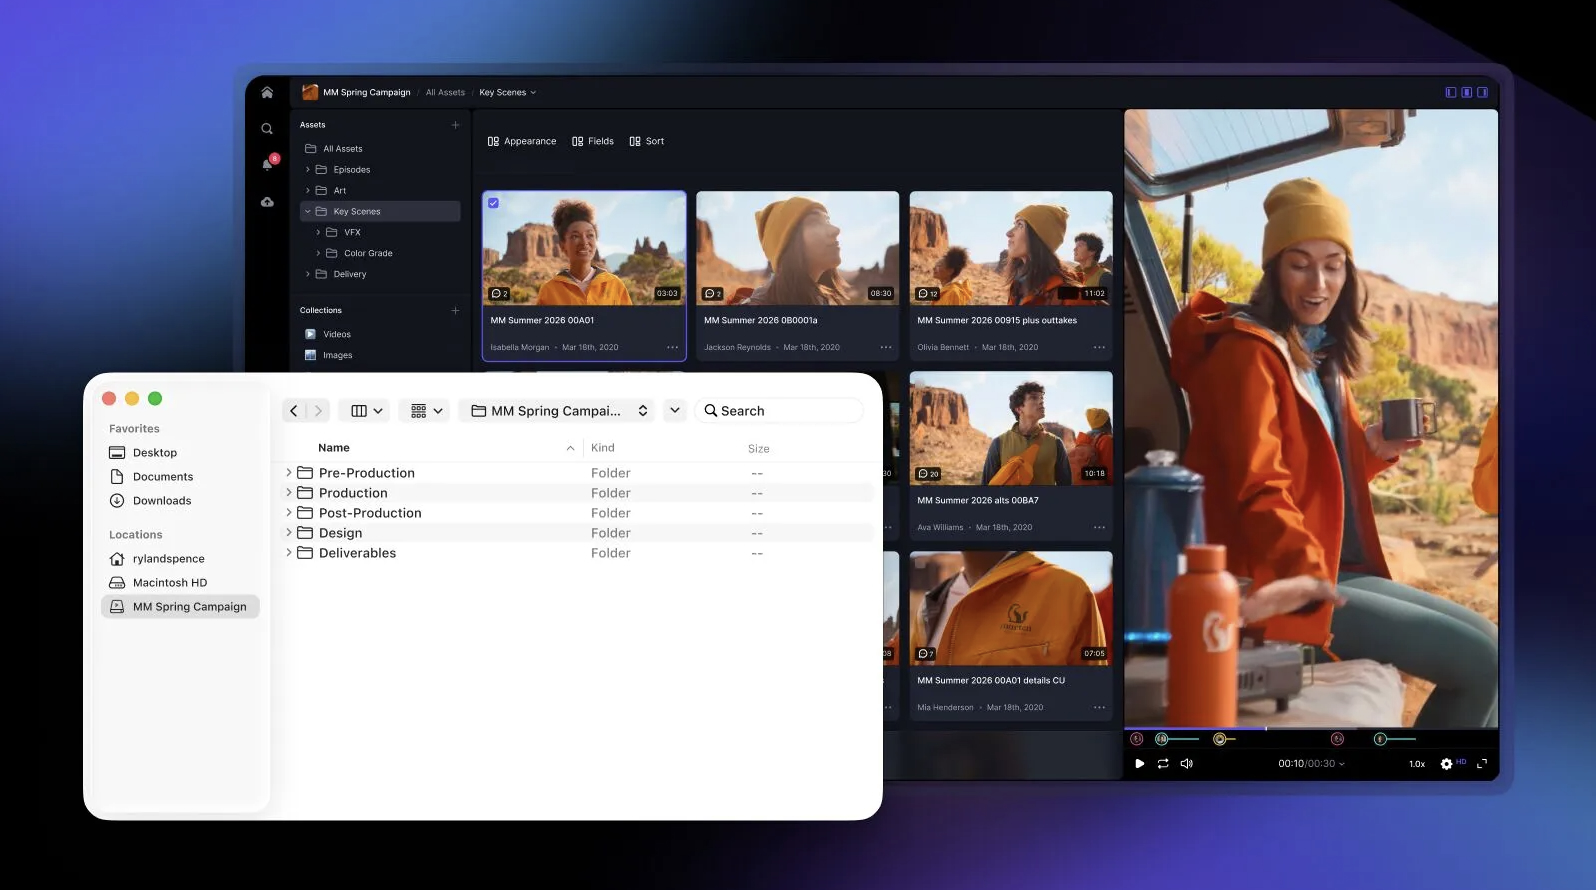Enter fullscreen on the video player
Screen dimensions: 1596x890
pos(1482,764)
